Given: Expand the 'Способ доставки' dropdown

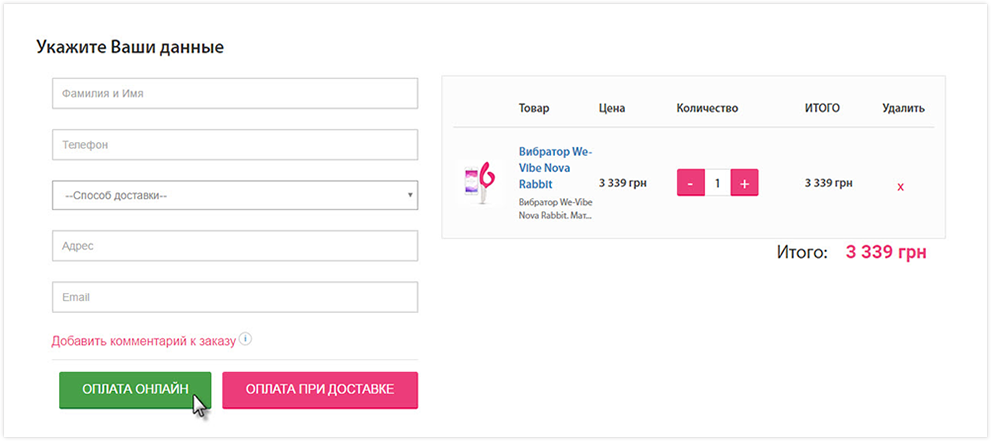Looking at the screenshot, I should (x=235, y=195).
